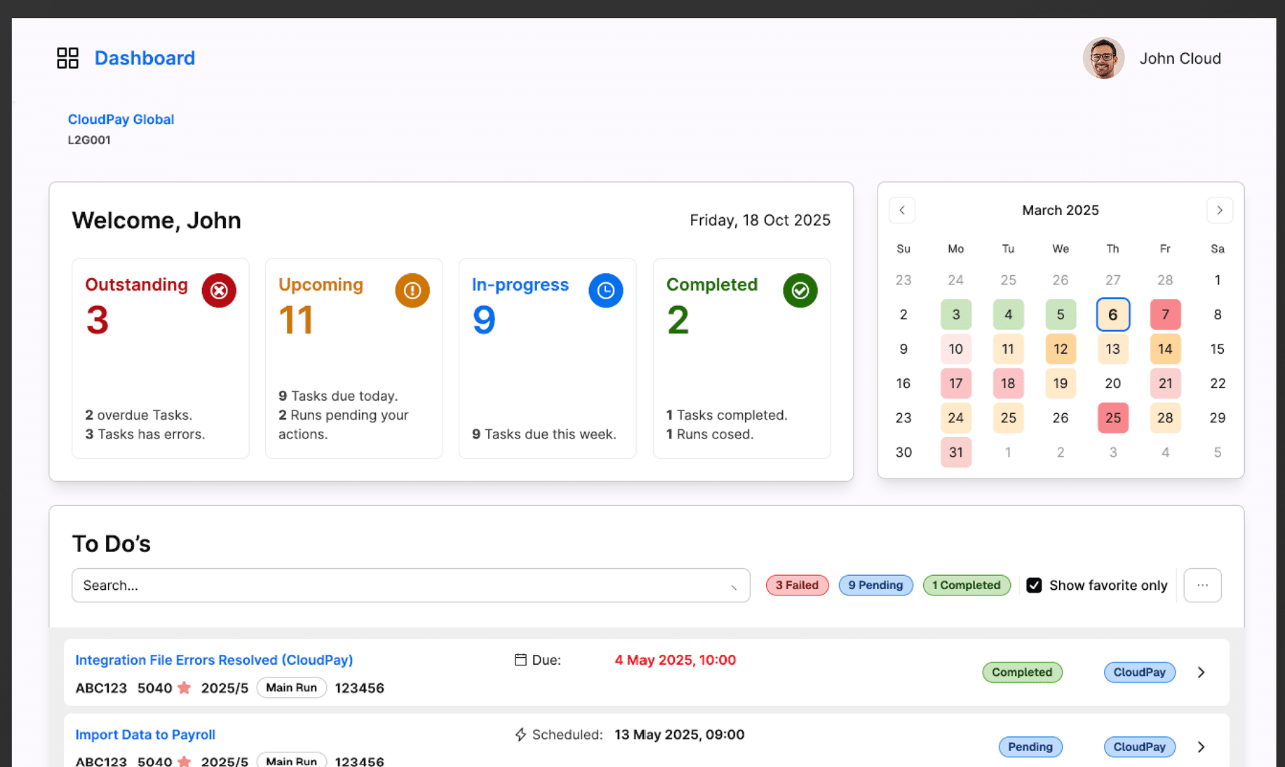Expand the Integration File Errors Resolved task
The height and width of the screenshot is (767, 1285).
pos(1201,672)
